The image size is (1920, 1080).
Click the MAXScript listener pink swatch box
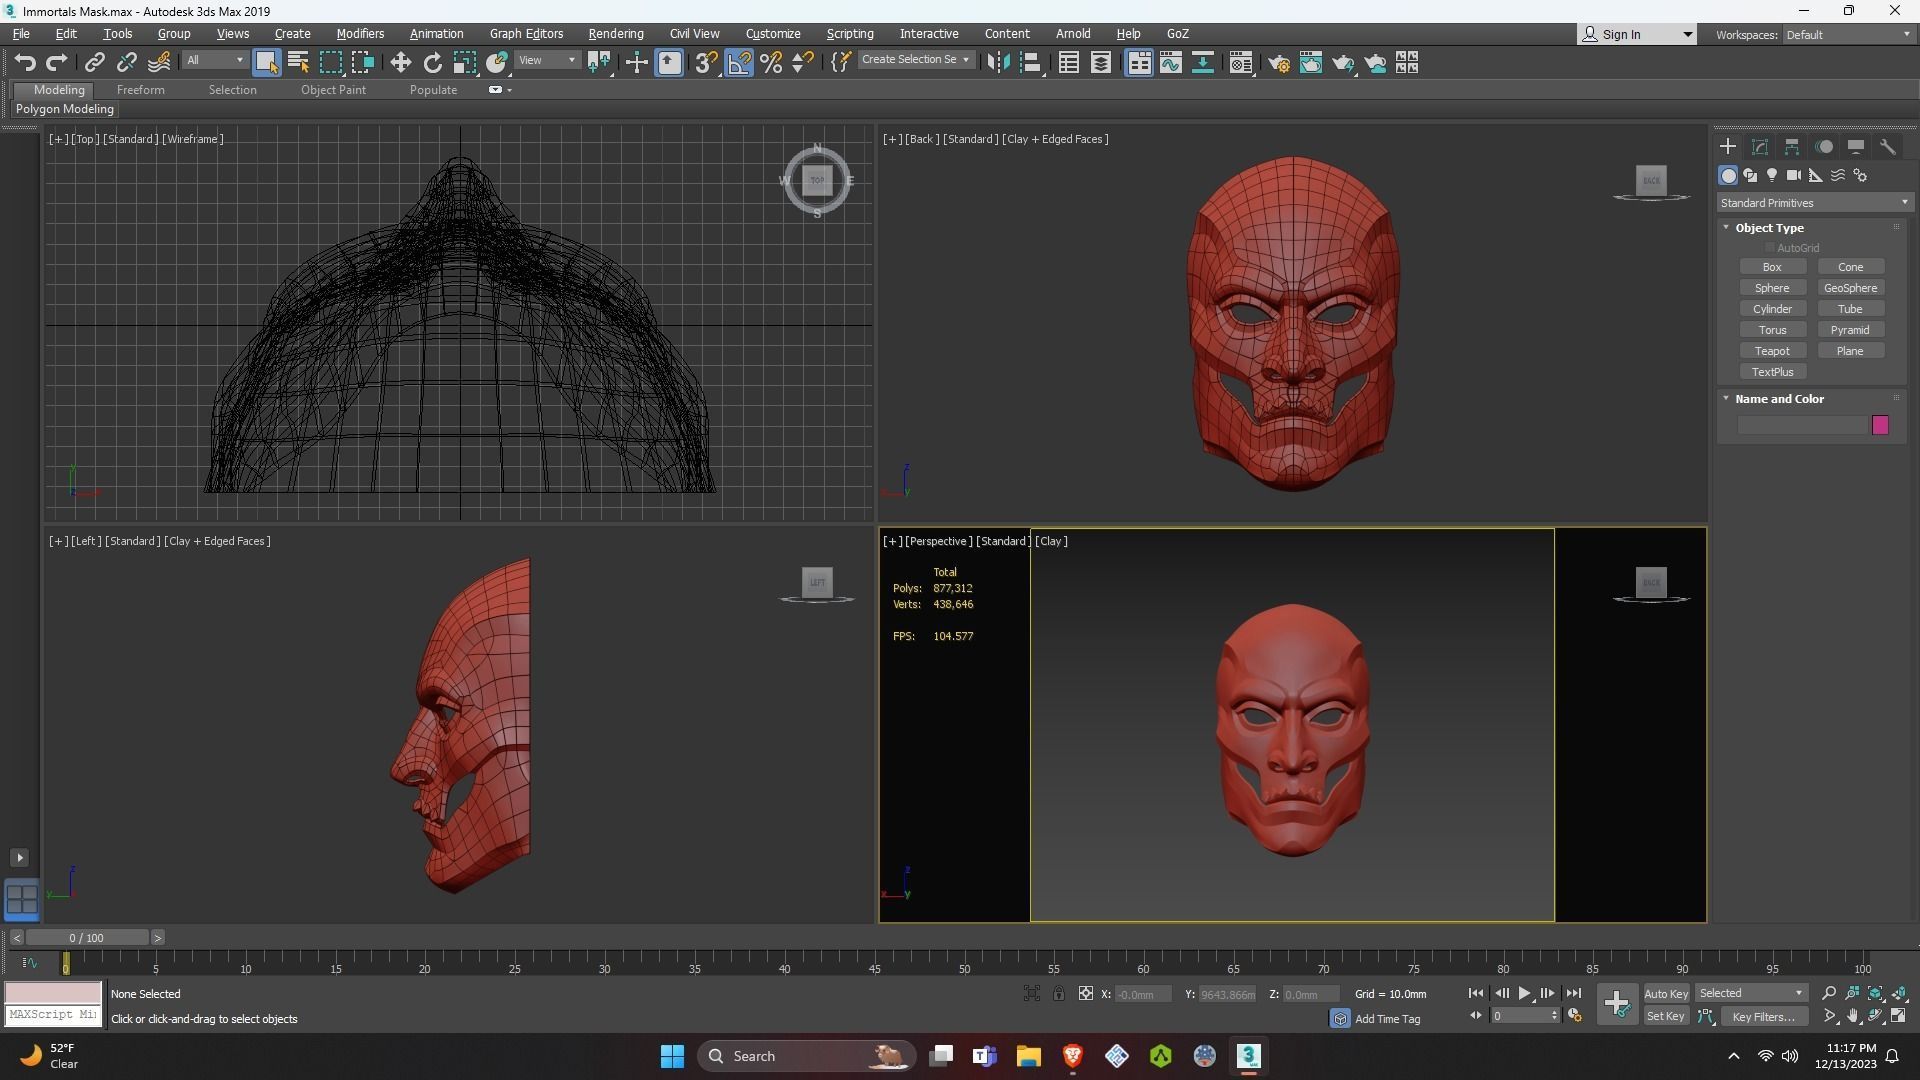(53, 993)
